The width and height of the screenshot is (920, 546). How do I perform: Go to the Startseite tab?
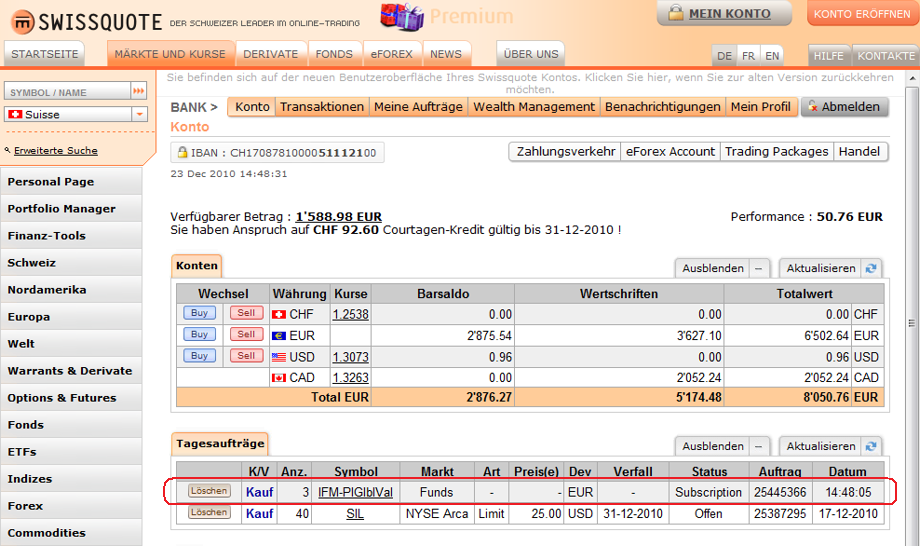(x=45, y=54)
